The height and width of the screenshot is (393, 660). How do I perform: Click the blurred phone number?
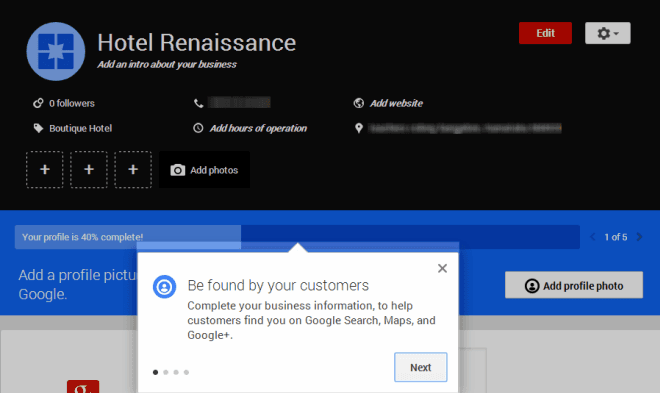click(239, 103)
